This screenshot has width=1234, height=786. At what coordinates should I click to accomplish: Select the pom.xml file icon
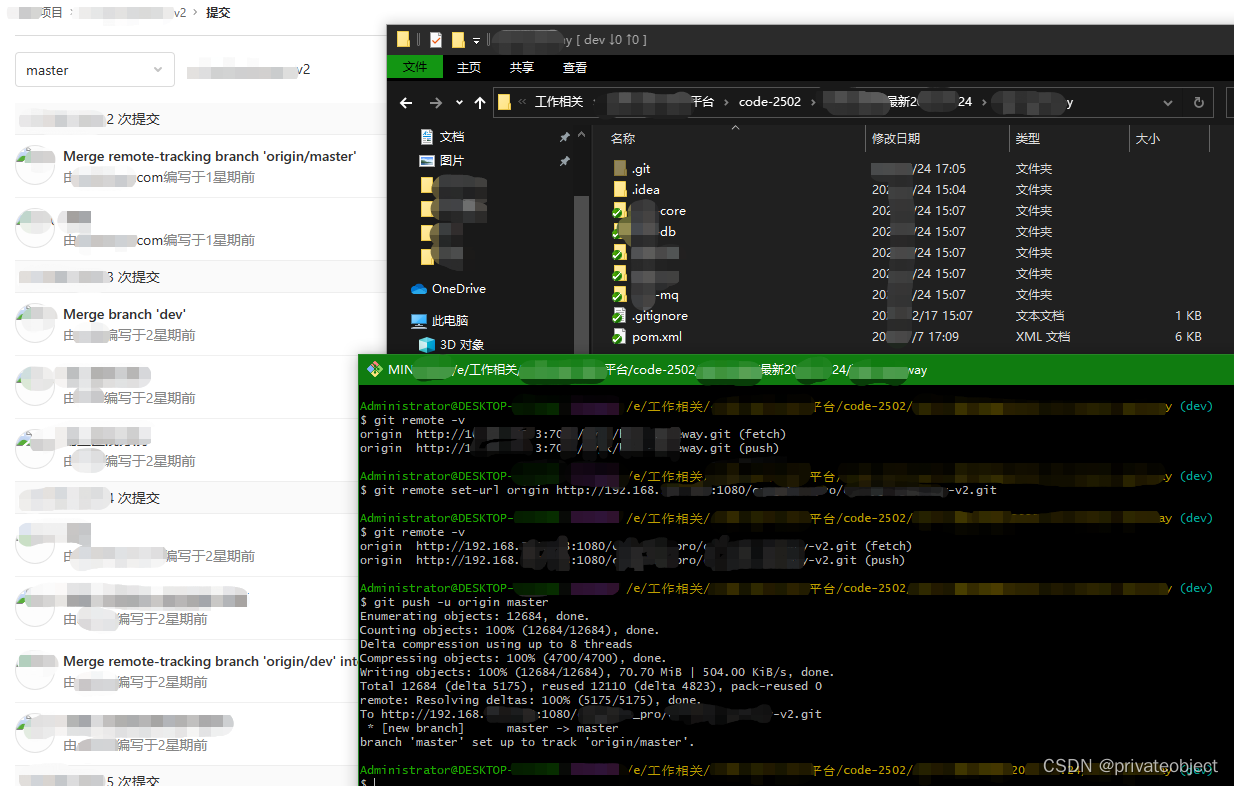pyautogui.click(x=620, y=337)
